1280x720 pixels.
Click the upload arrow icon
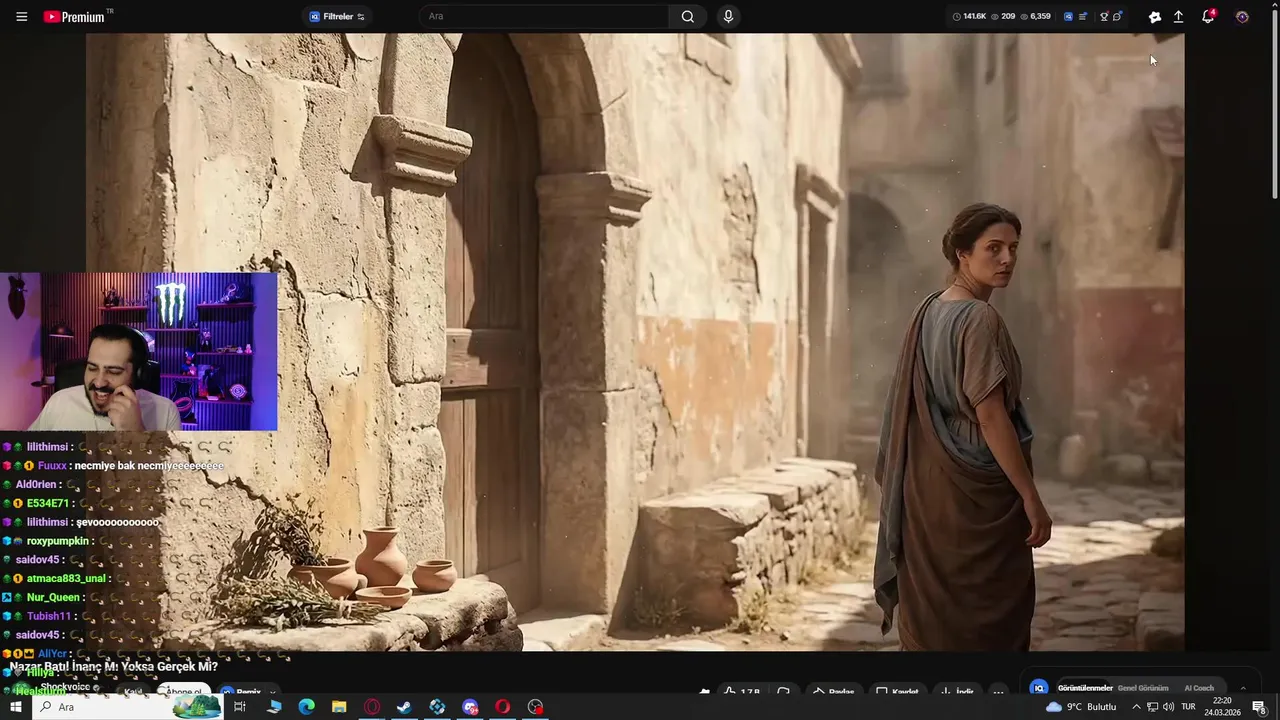pos(1178,17)
